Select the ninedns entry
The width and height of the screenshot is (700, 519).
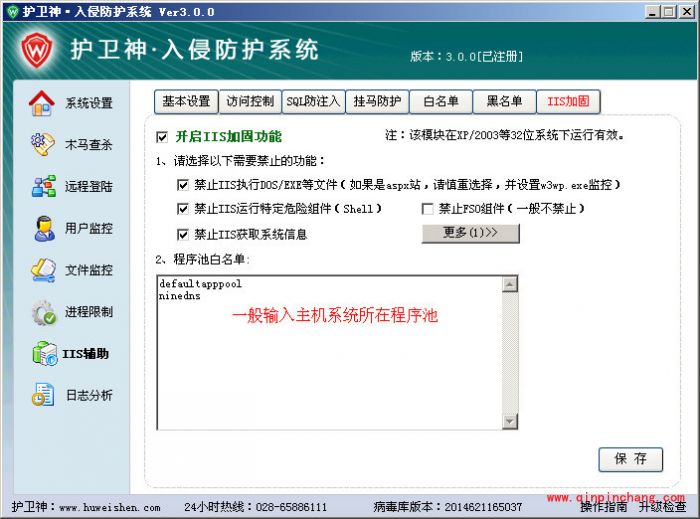[179, 295]
